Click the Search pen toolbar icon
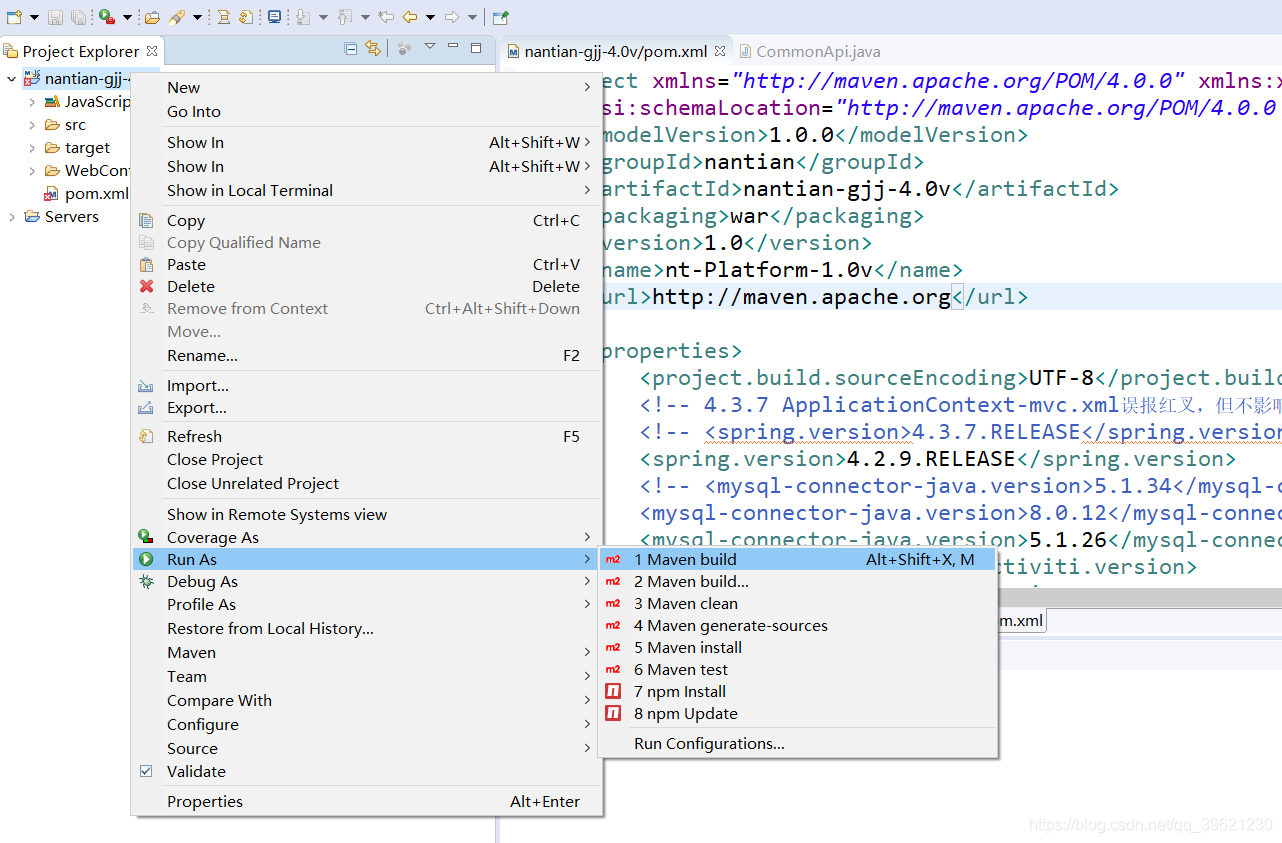The height and width of the screenshot is (843, 1282). pyautogui.click(x=176, y=17)
